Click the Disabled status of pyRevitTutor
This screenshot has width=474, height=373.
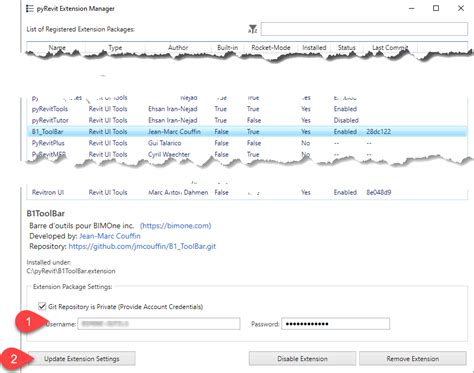[346, 120]
